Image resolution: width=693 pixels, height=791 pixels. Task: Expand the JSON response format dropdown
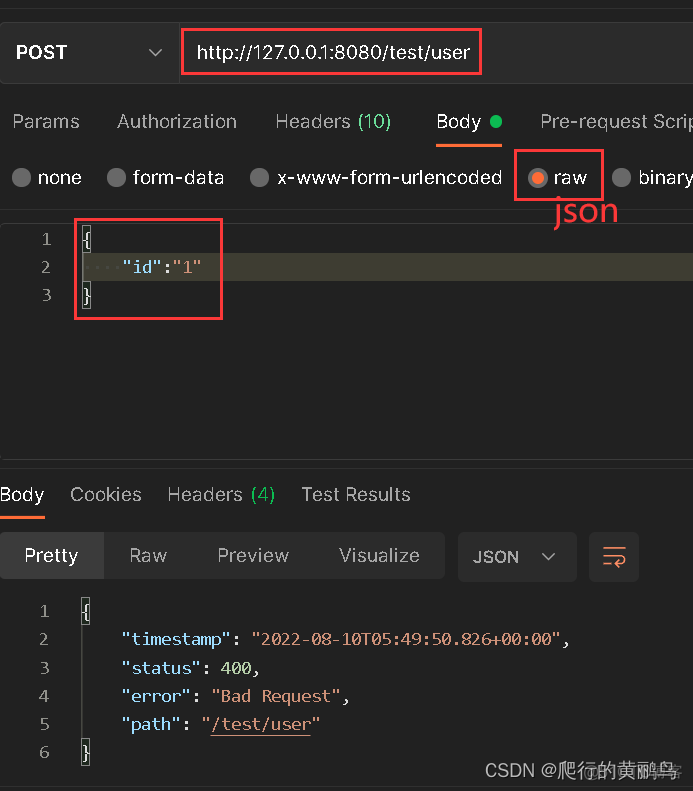[516, 557]
